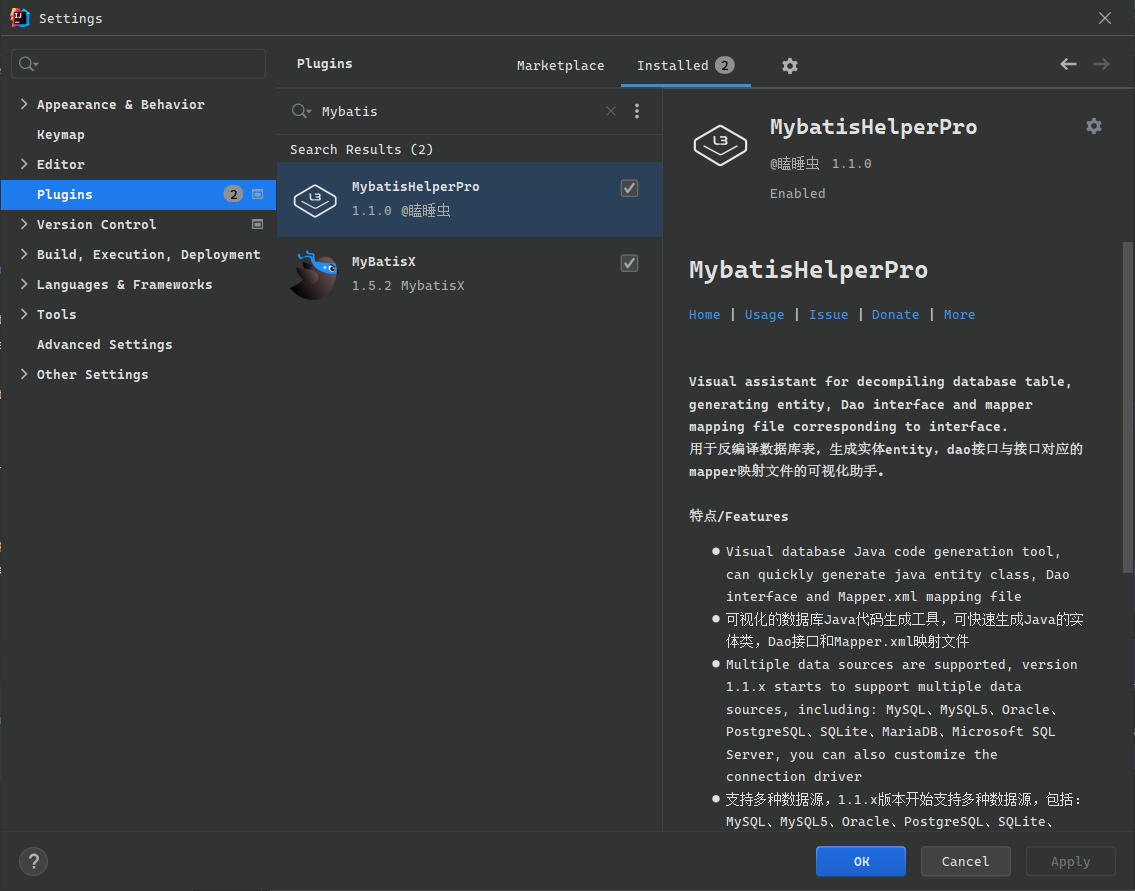Select the MybatisHelperPro plugin row
1135x891 pixels.
469,199
